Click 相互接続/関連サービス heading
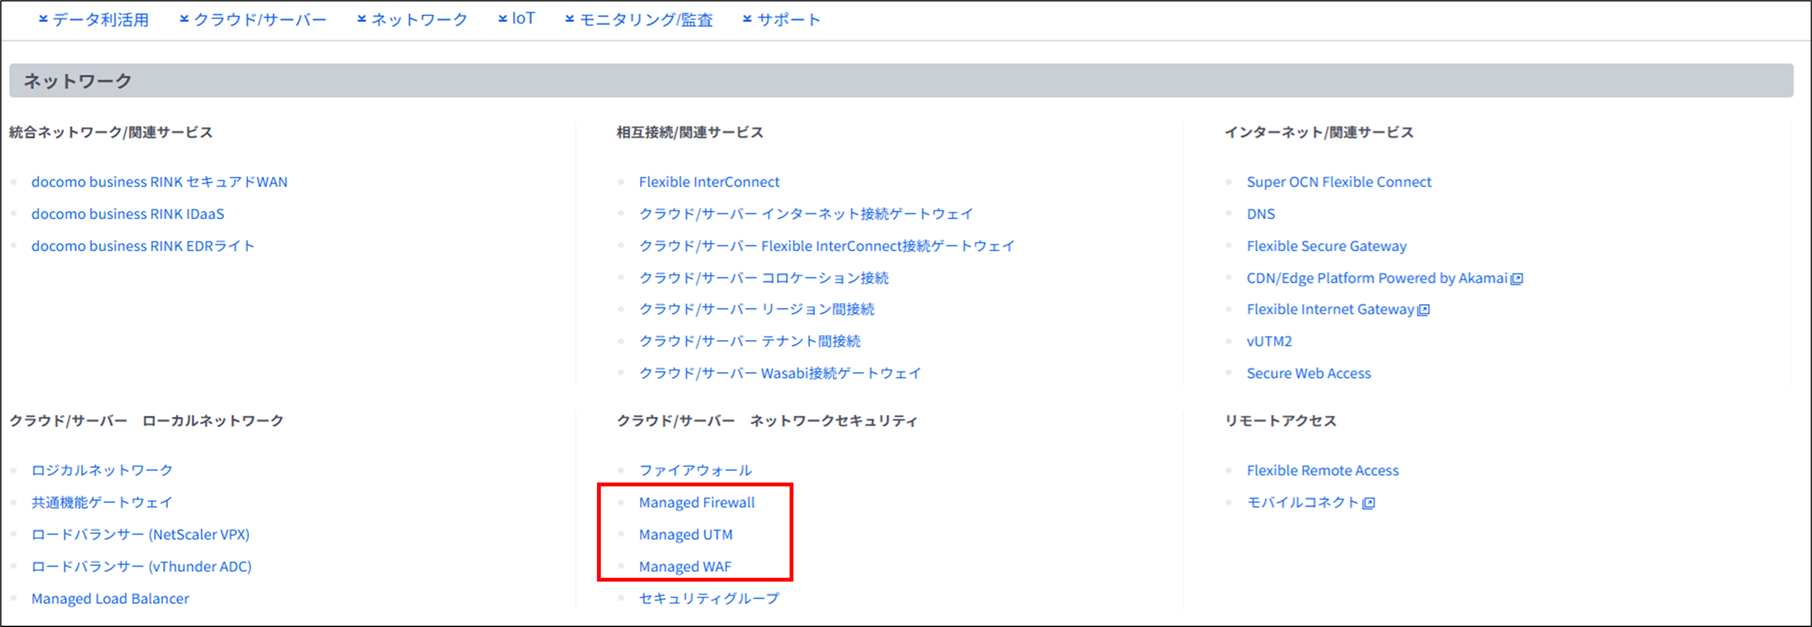 (x=690, y=132)
